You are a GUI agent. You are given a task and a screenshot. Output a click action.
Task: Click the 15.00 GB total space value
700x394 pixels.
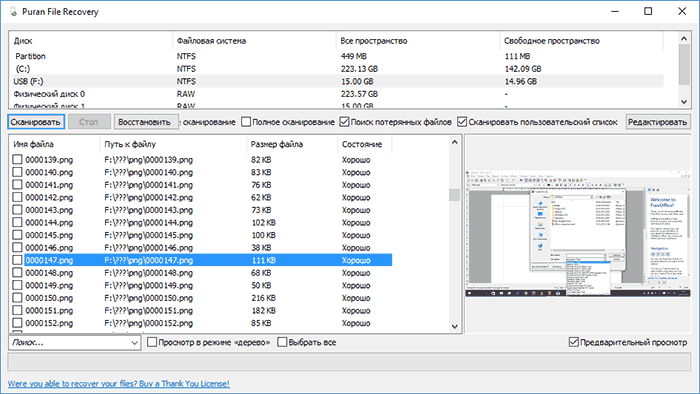point(357,81)
